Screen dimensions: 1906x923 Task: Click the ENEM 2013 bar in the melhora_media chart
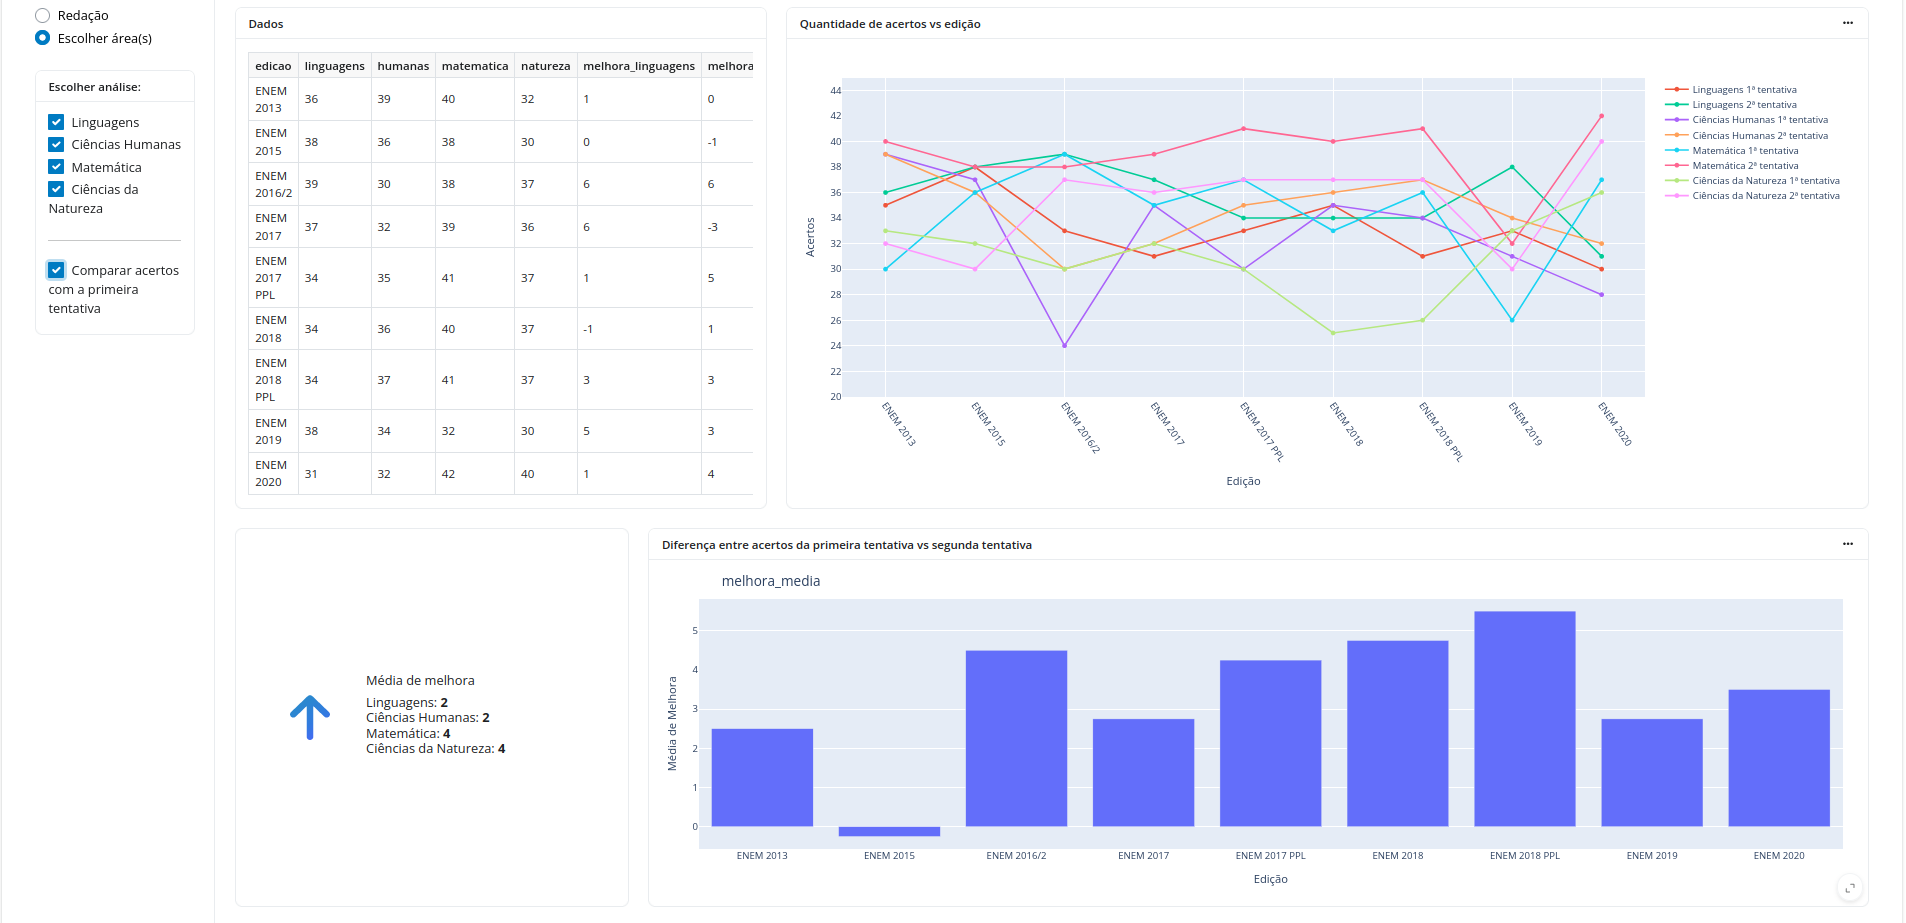(x=762, y=778)
